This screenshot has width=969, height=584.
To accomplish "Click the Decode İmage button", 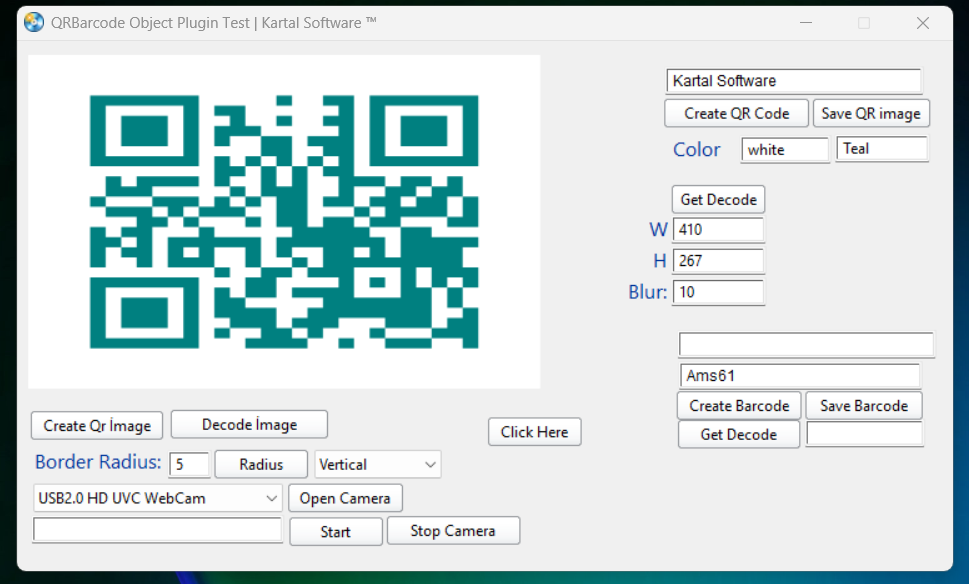I will (249, 425).
